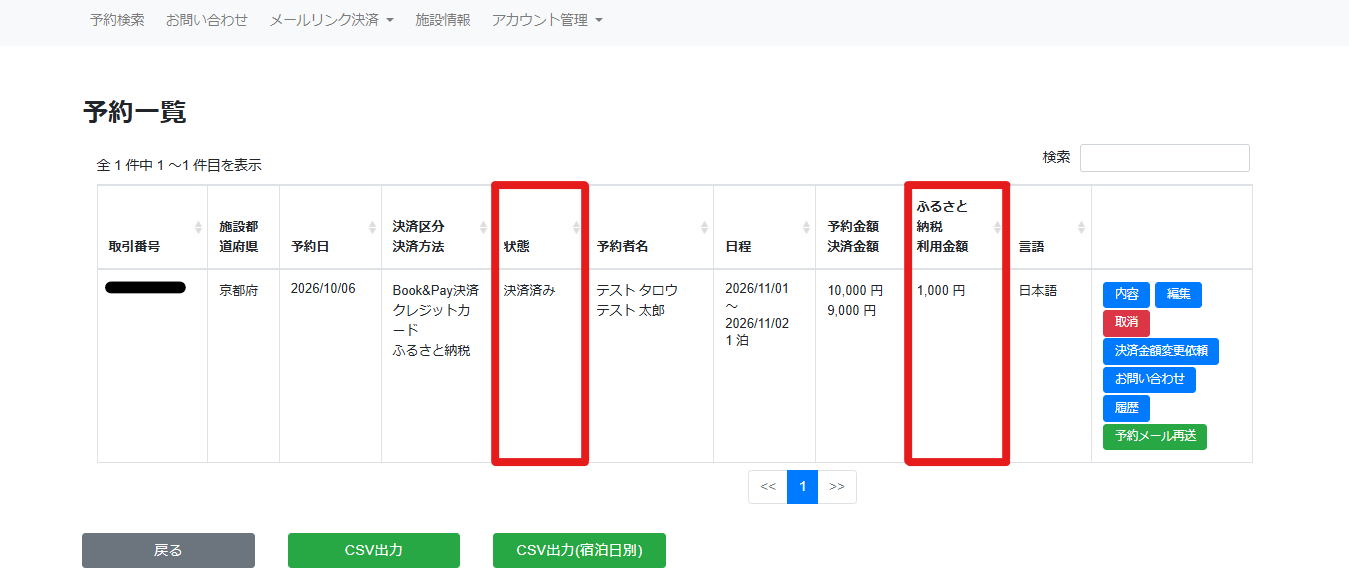The image size is (1349, 584).
Task: Expand the アカウント管理 dropdown menu
Action: pyautogui.click(x=547, y=20)
